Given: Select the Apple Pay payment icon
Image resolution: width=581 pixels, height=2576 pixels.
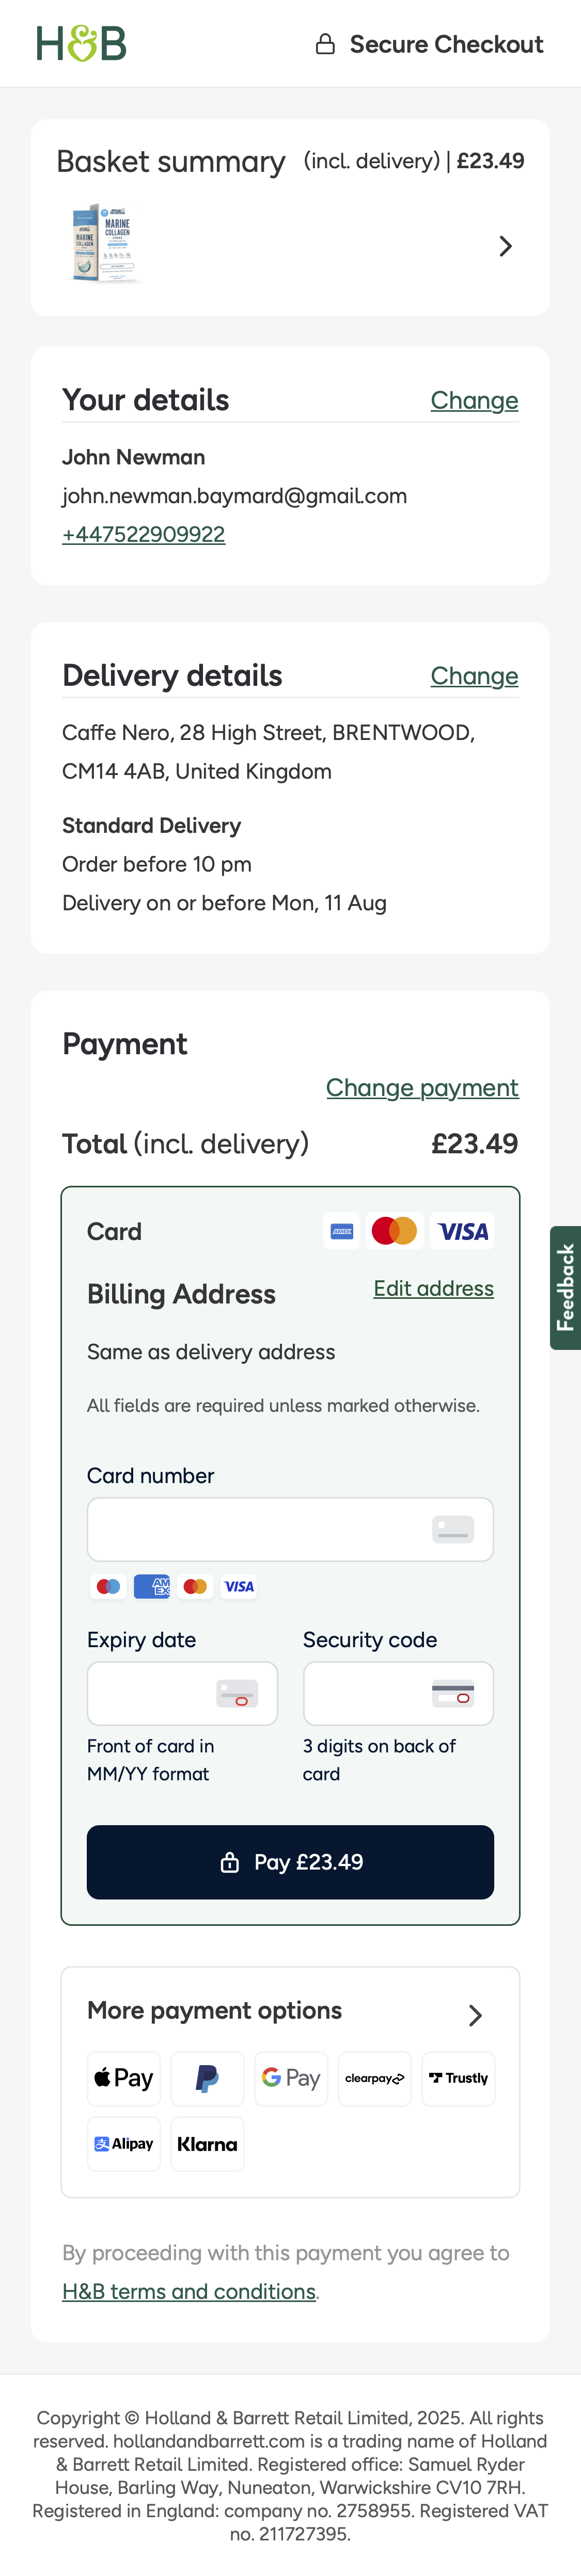Looking at the screenshot, I should tap(123, 2078).
